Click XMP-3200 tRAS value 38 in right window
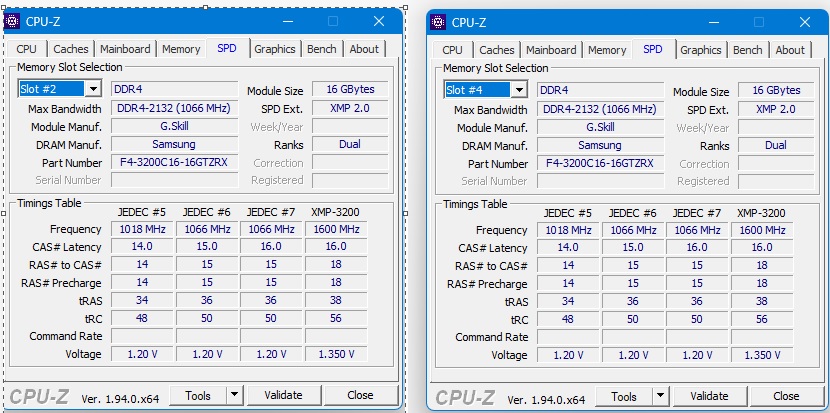 tap(762, 301)
